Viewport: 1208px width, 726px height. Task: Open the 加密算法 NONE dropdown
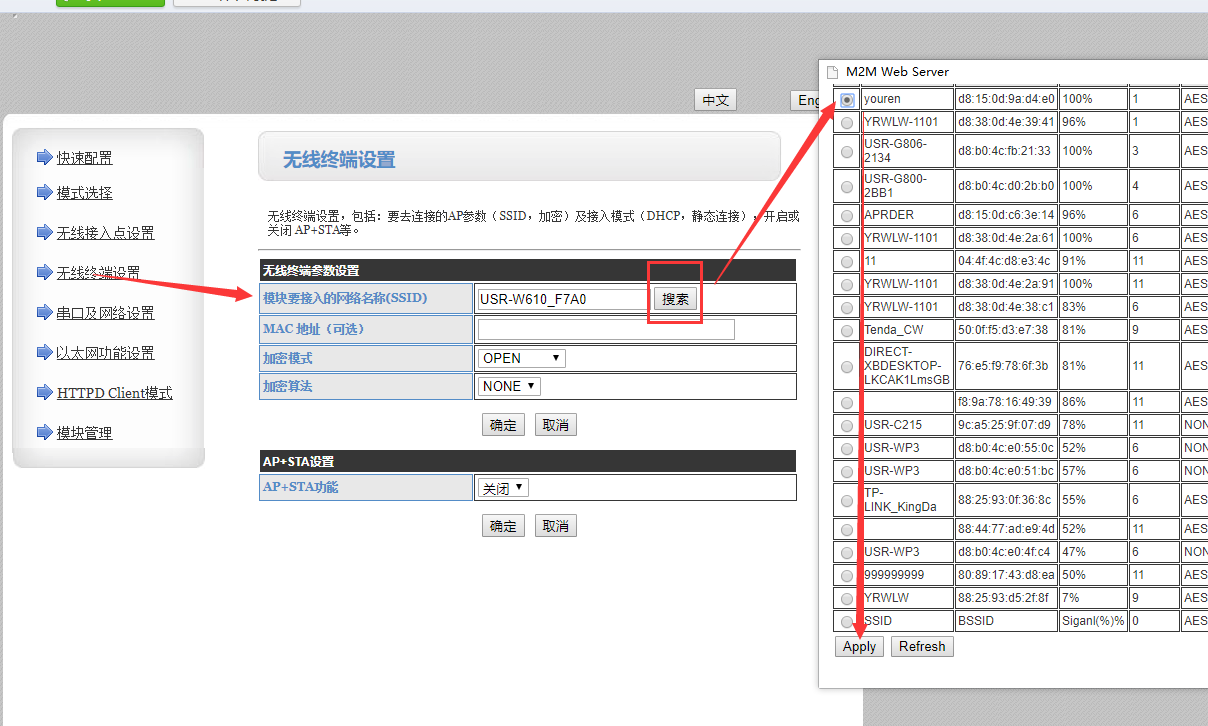tap(509, 386)
